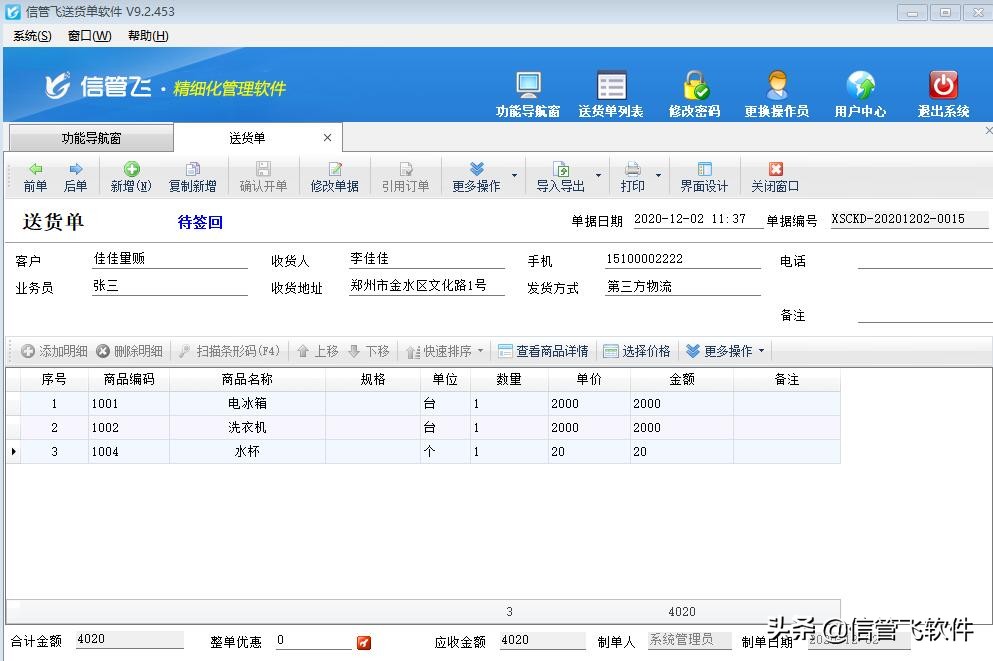Open the 送货单列表 delivery list icon
993x661 pixels.
[x=612, y=90]
